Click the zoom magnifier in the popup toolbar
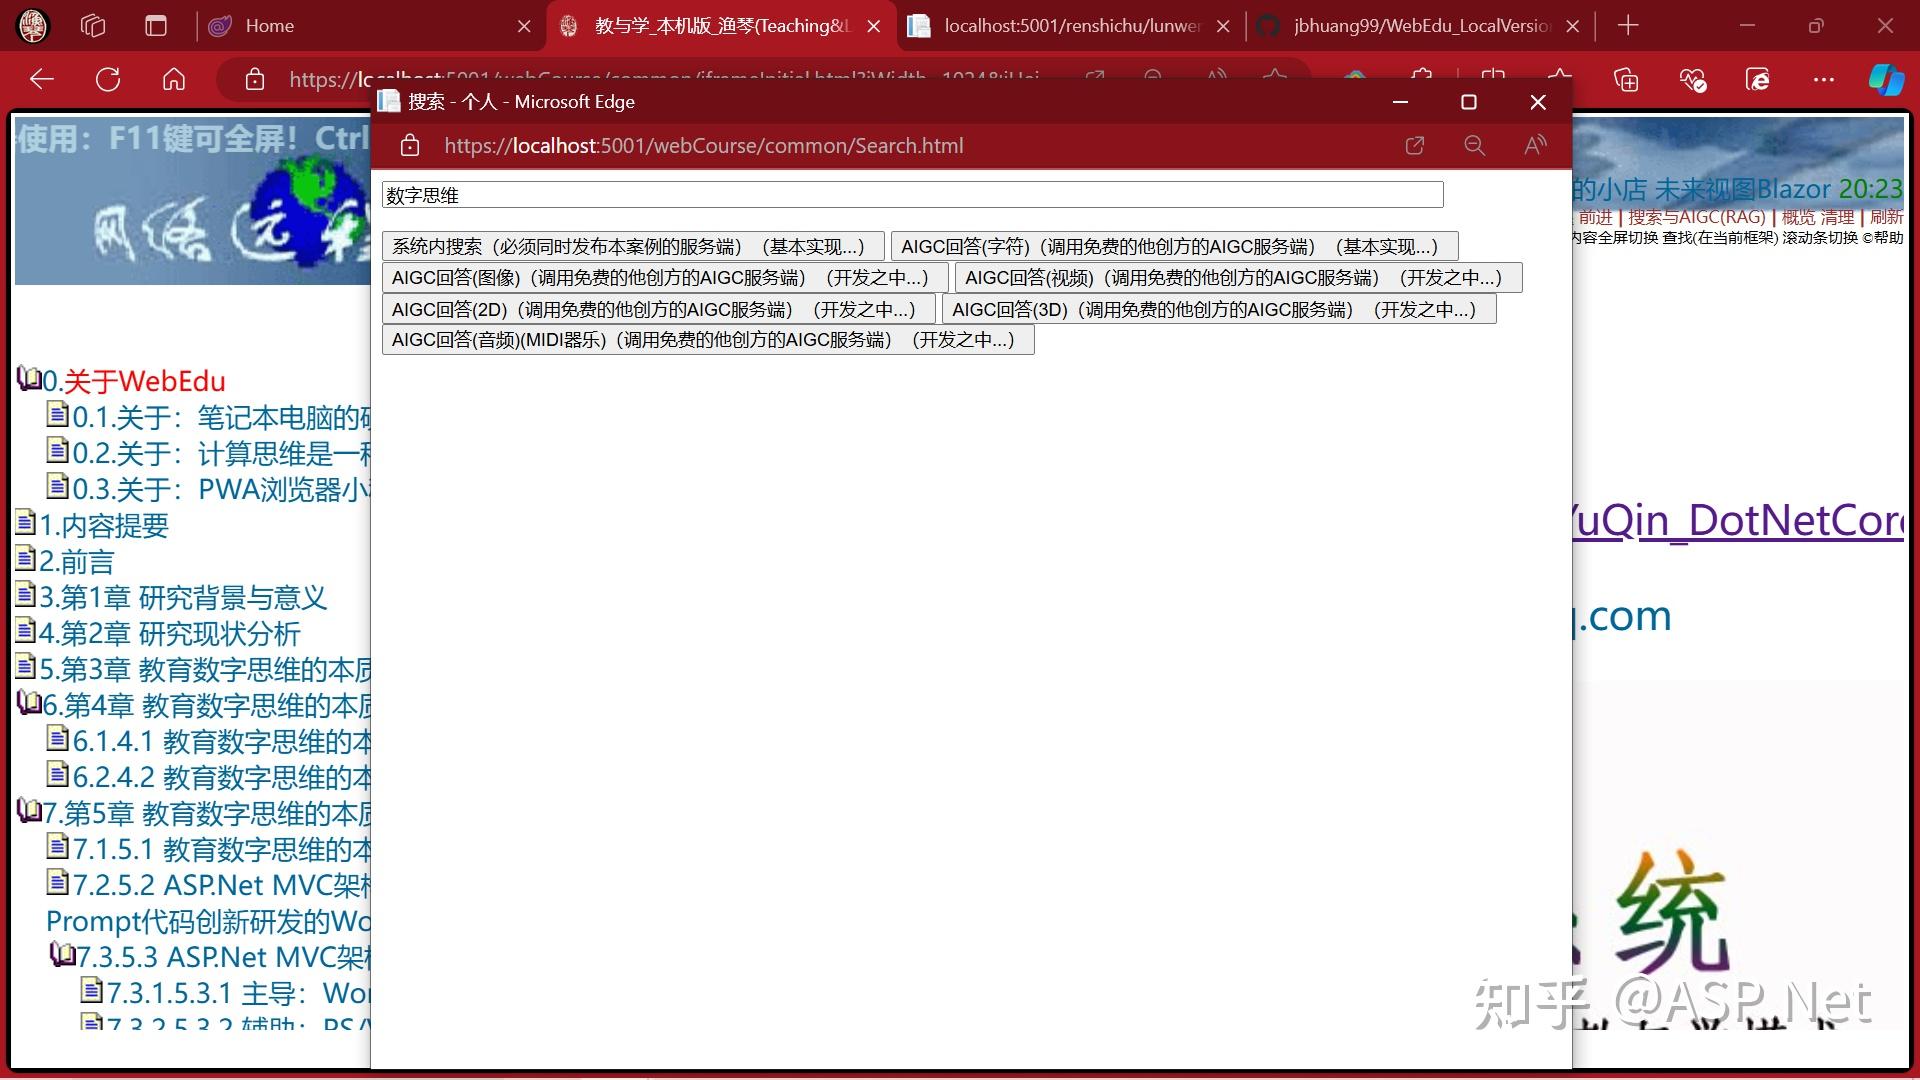Viewport: 1920px width, 1080px height. click(1474, 145)
